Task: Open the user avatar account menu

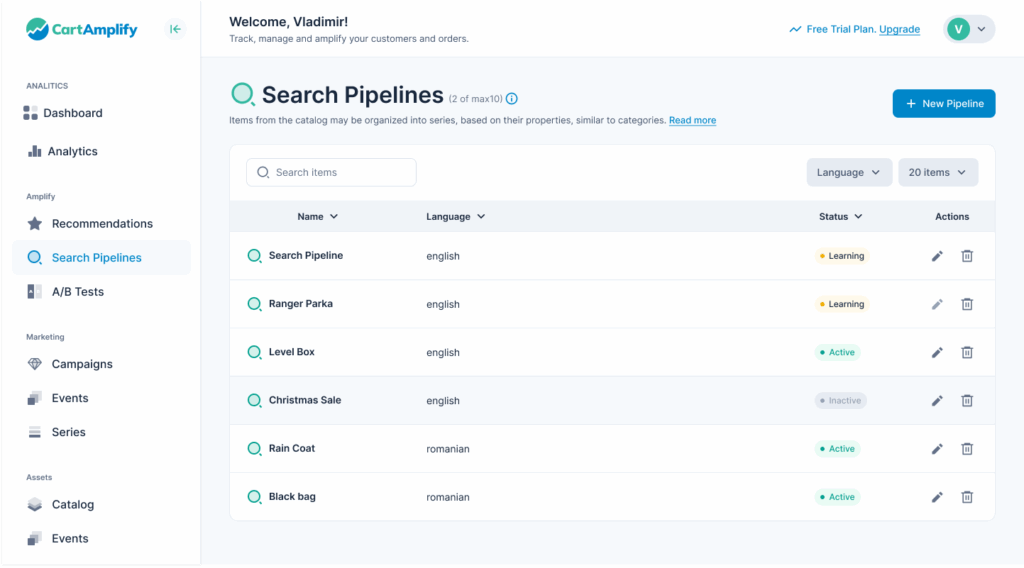Action: [968, 29]
